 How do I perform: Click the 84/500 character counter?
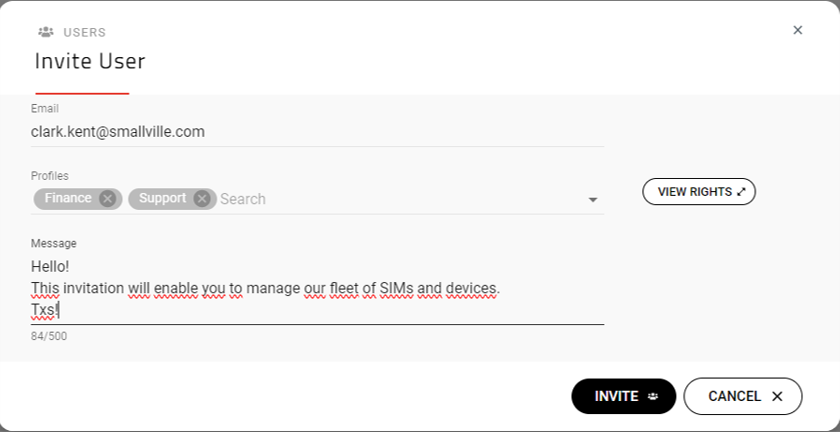[49, 336]
